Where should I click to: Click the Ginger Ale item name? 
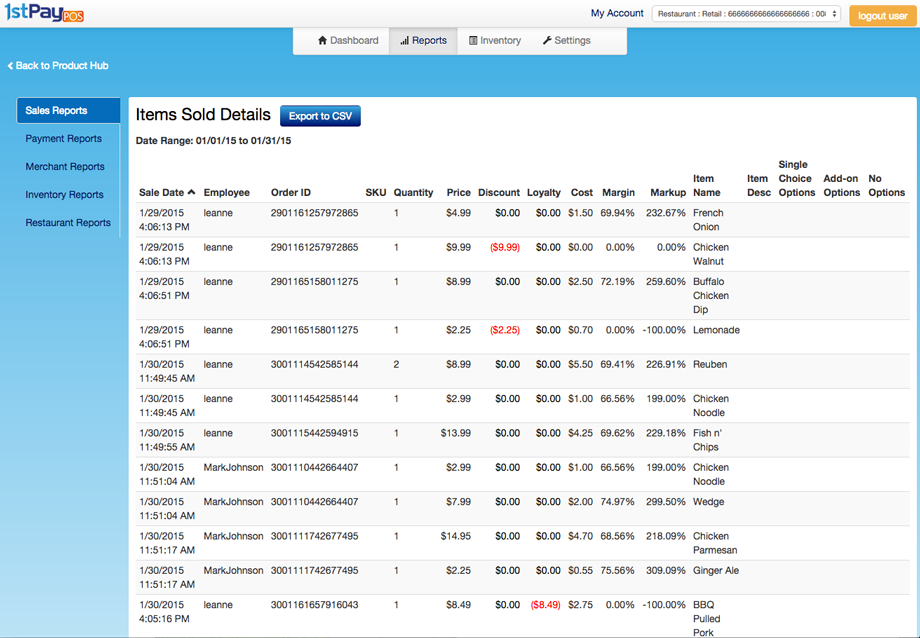click(716, 571)
